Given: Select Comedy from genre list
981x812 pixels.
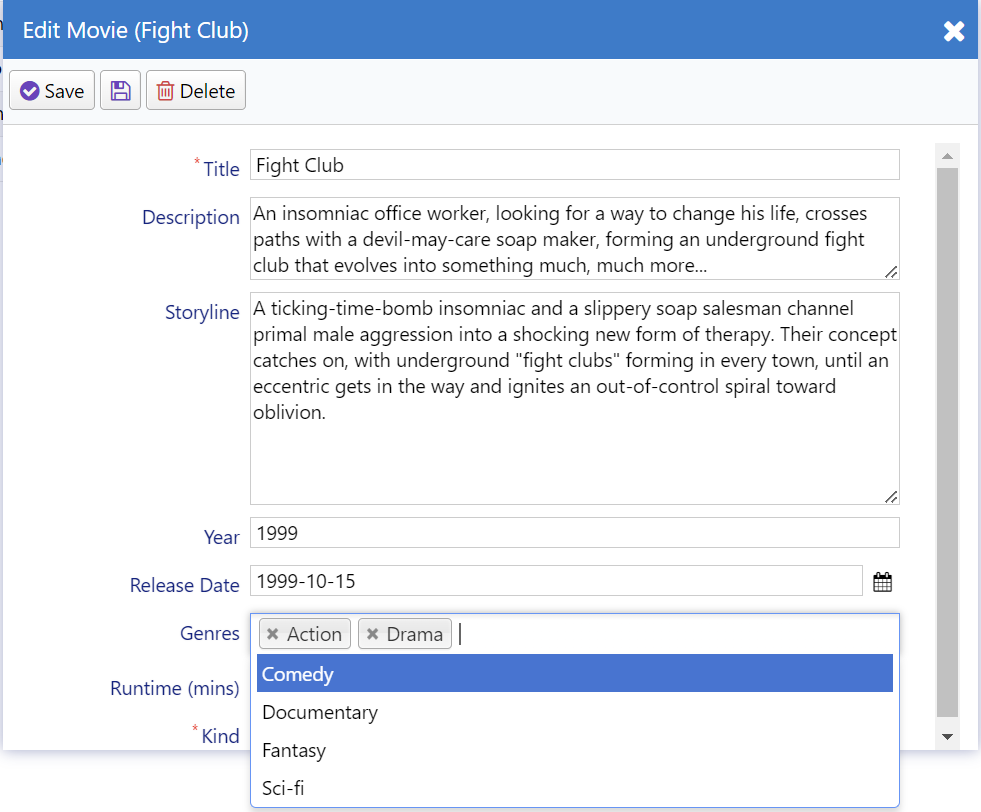Looking at the screenshot, I should [574, 673].
